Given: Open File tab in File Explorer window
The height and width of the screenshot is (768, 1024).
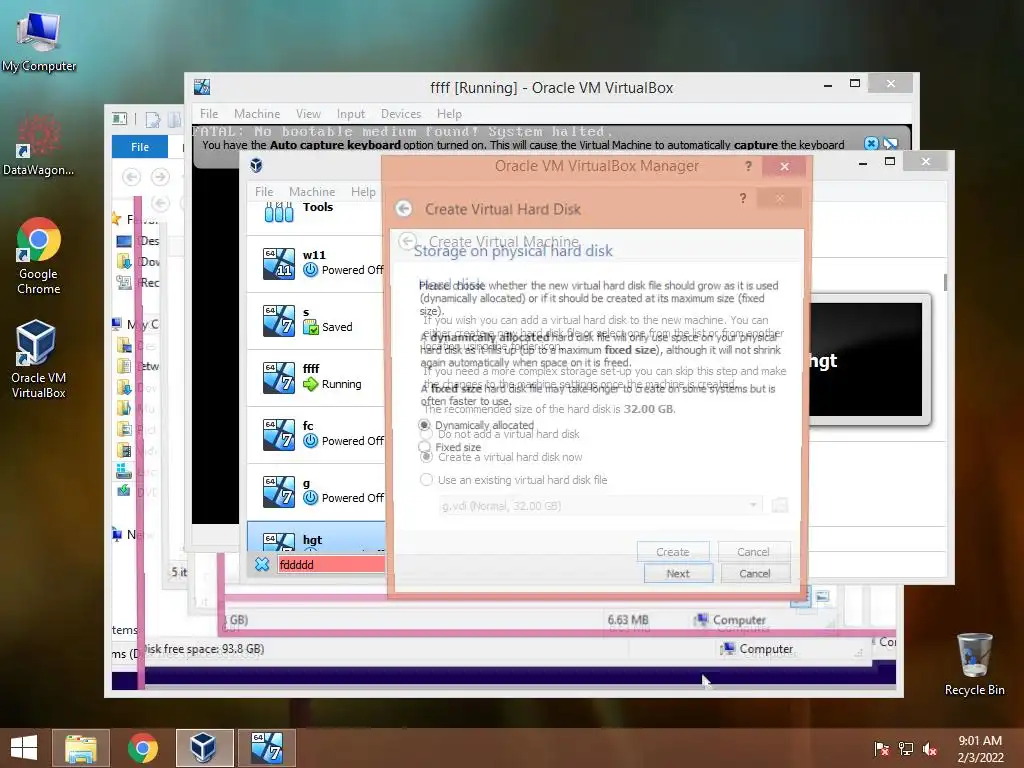Looking at the screenshot, I should point(140,147).
